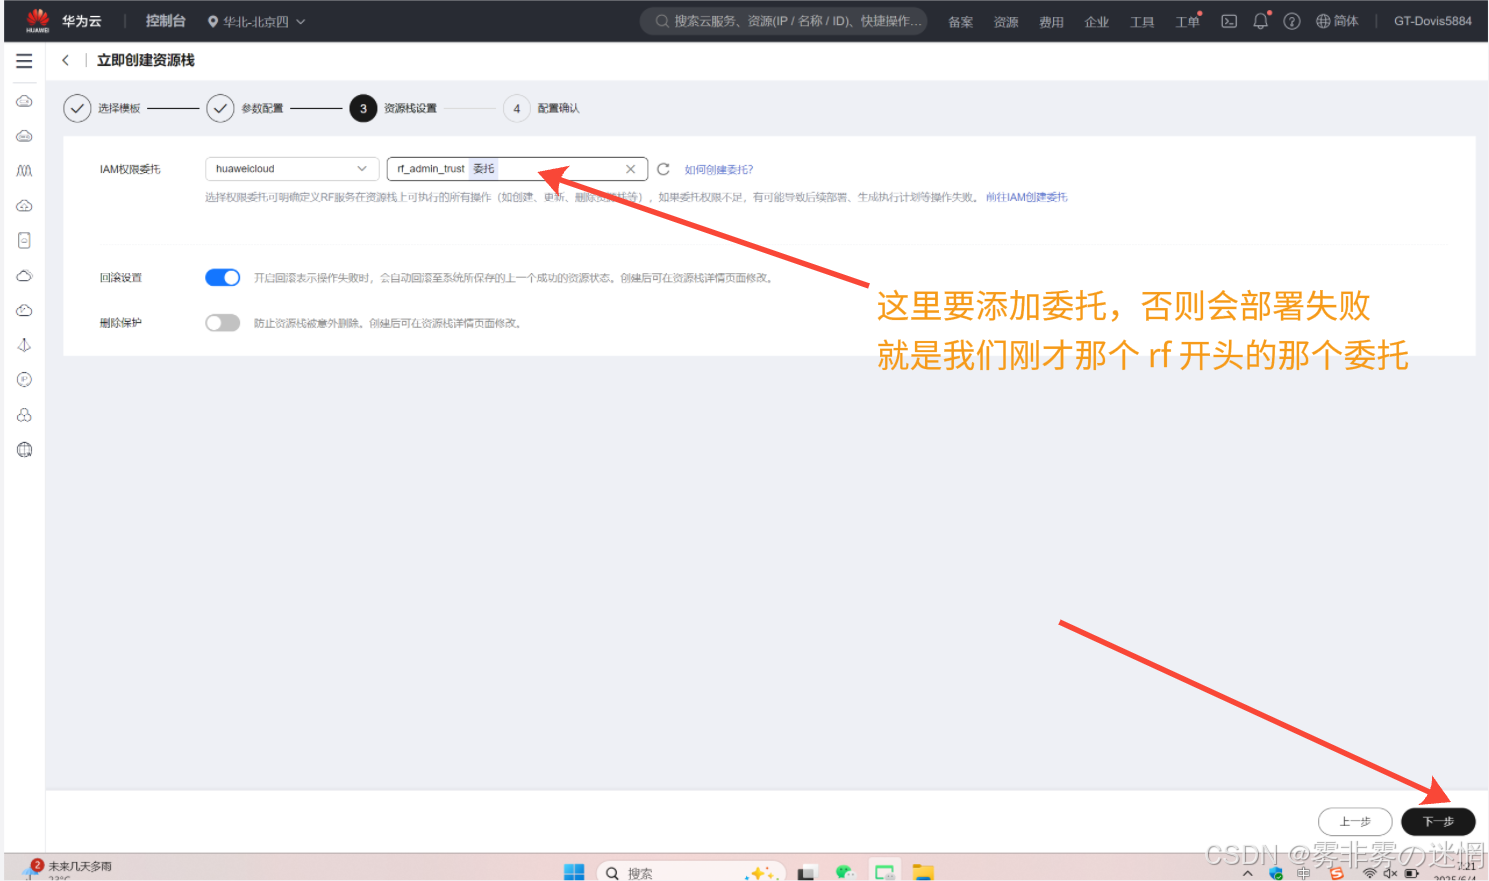1489x881 pixels.
Task: Clear the rf_admin_trust agency selection
Action: click(x=630, y=169)
